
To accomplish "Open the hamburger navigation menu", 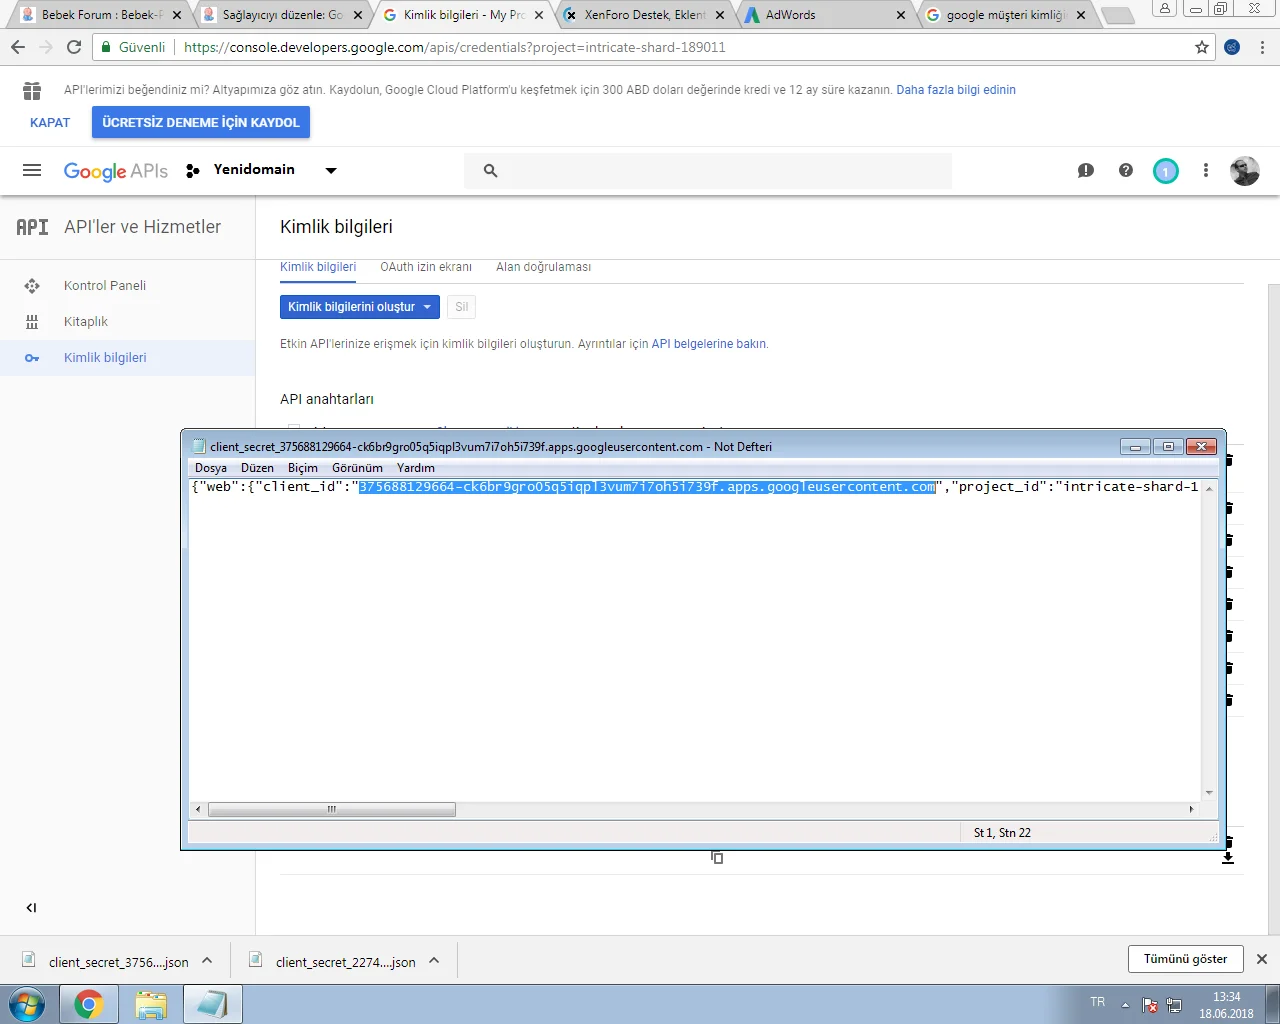I will point(32,170).
